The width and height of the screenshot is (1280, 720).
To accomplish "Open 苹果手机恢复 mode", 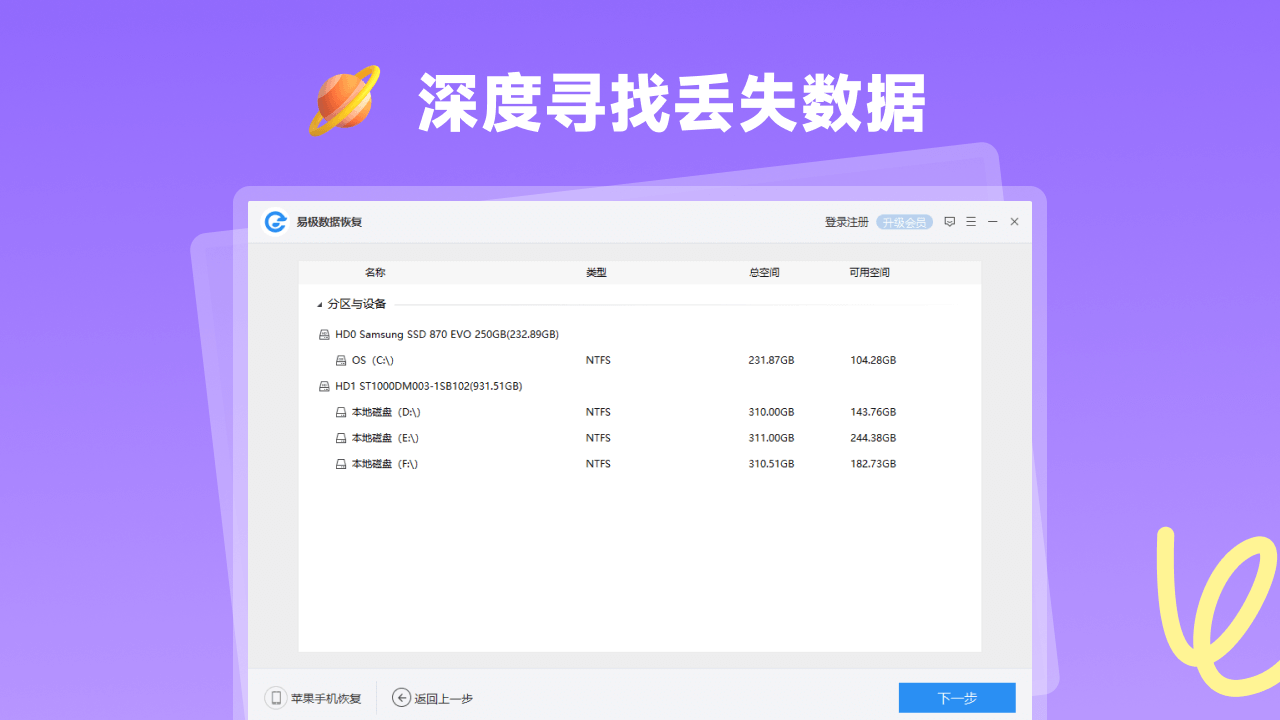I will click(x=329, y=697).
